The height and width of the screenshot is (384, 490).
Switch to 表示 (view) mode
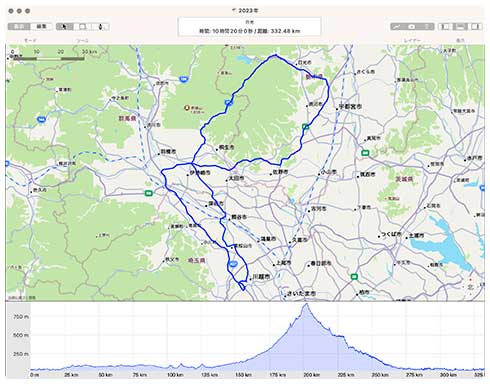pyautogui.click(x=19, y=26)
